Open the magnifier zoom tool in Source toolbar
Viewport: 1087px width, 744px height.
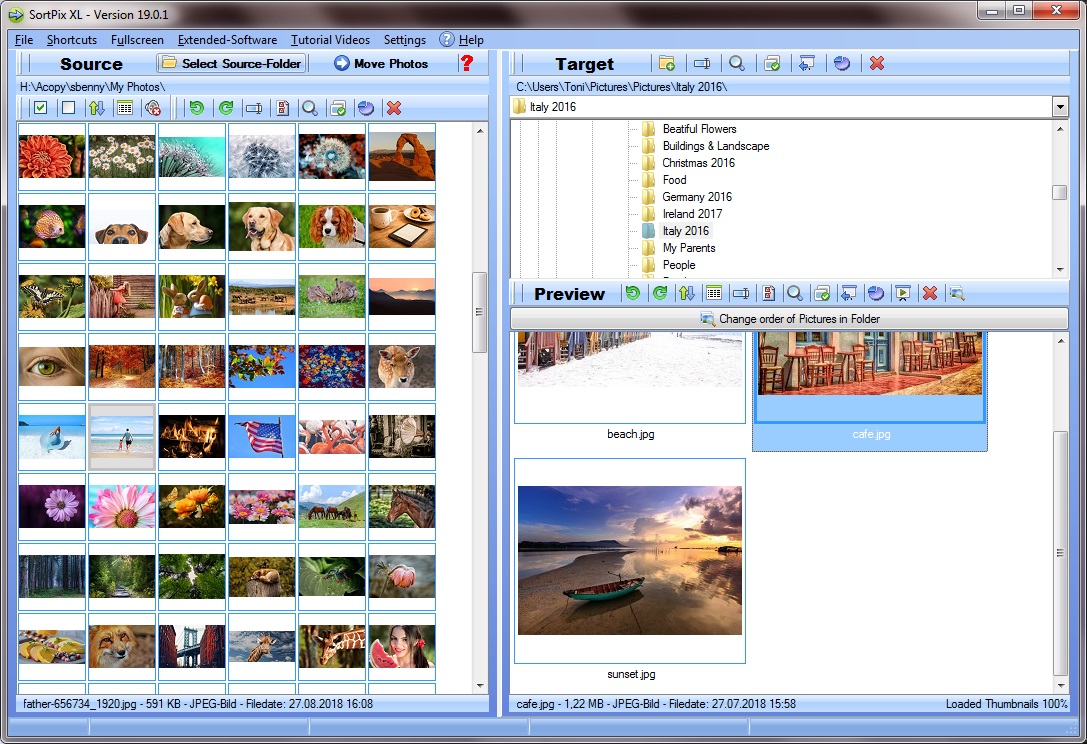click(309, 108)
